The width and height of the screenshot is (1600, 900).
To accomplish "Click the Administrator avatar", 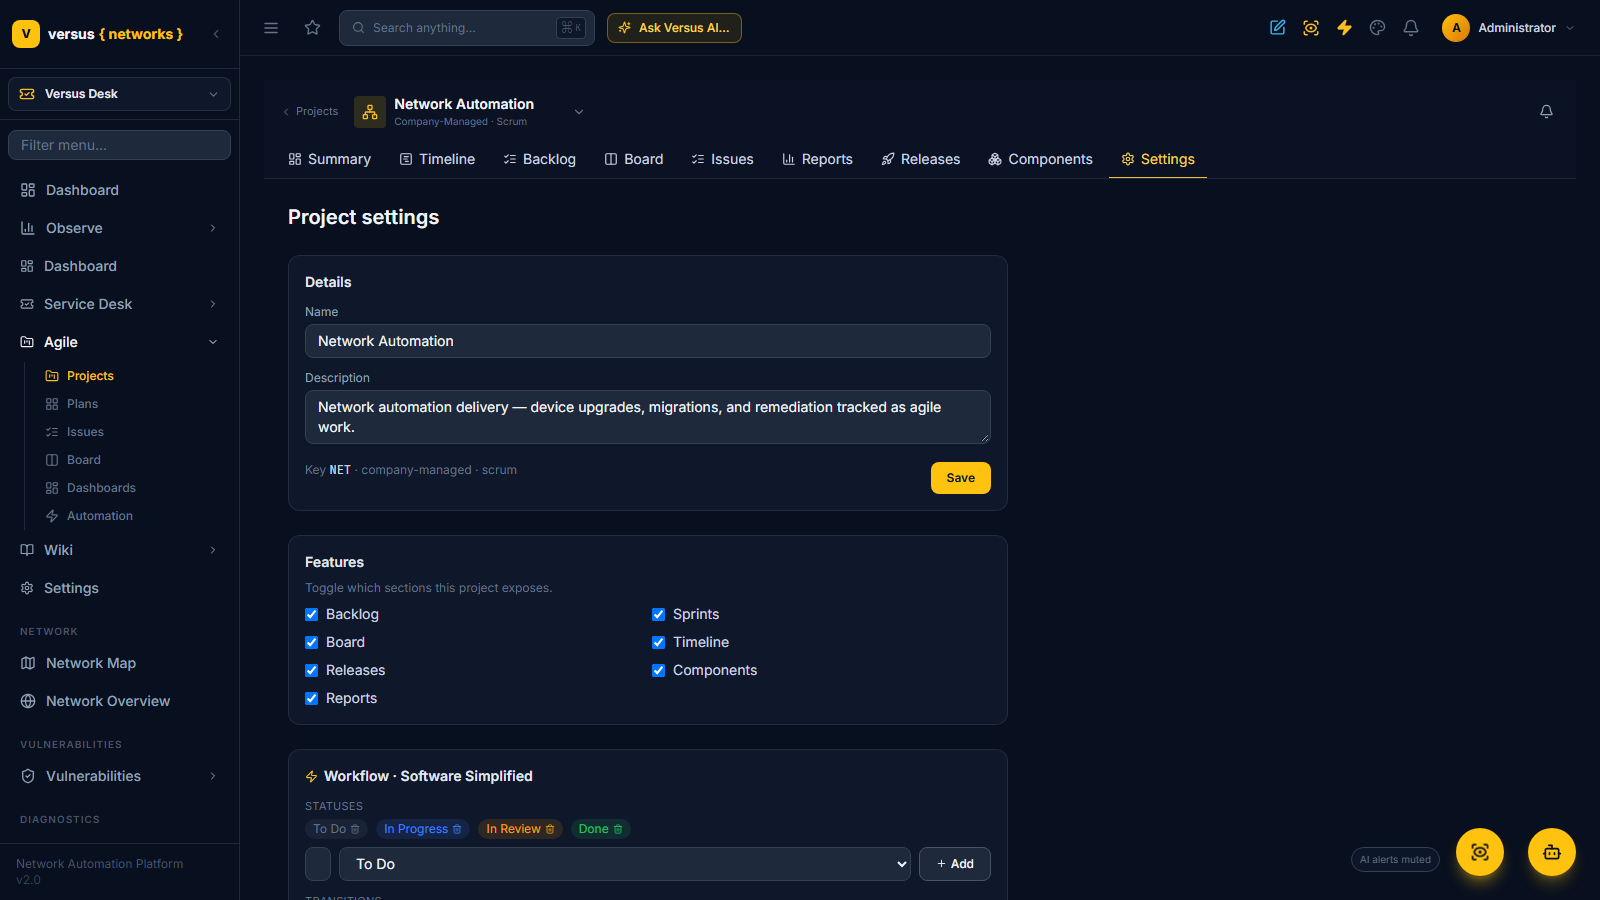I will tap(1456, 28).
